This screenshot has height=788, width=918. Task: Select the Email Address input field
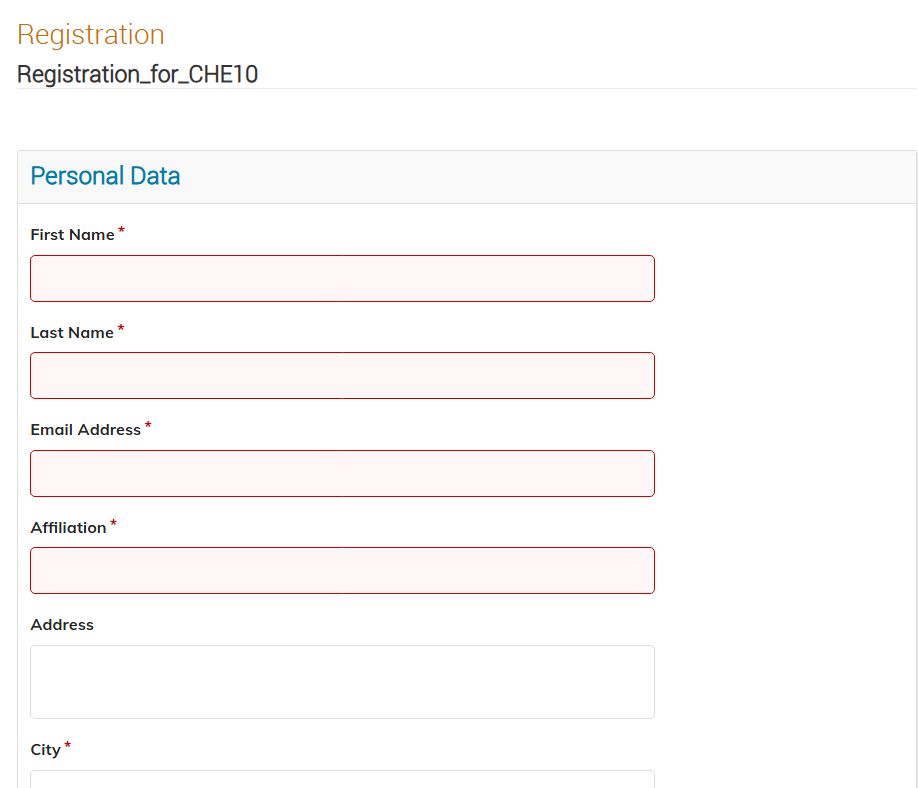[342, 474]
